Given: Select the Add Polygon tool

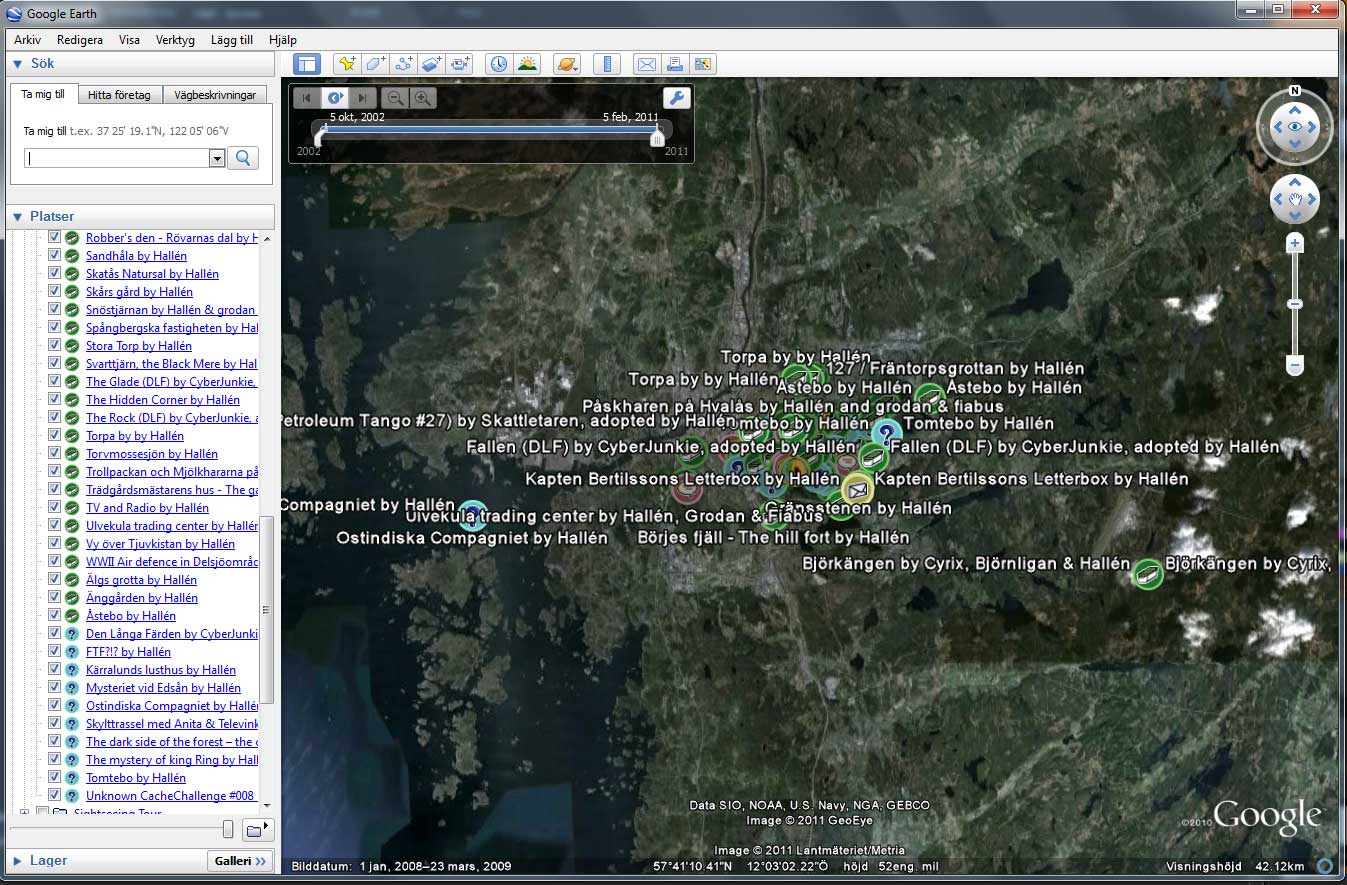Looking at the screenshot, I should (x=375, y=64).
